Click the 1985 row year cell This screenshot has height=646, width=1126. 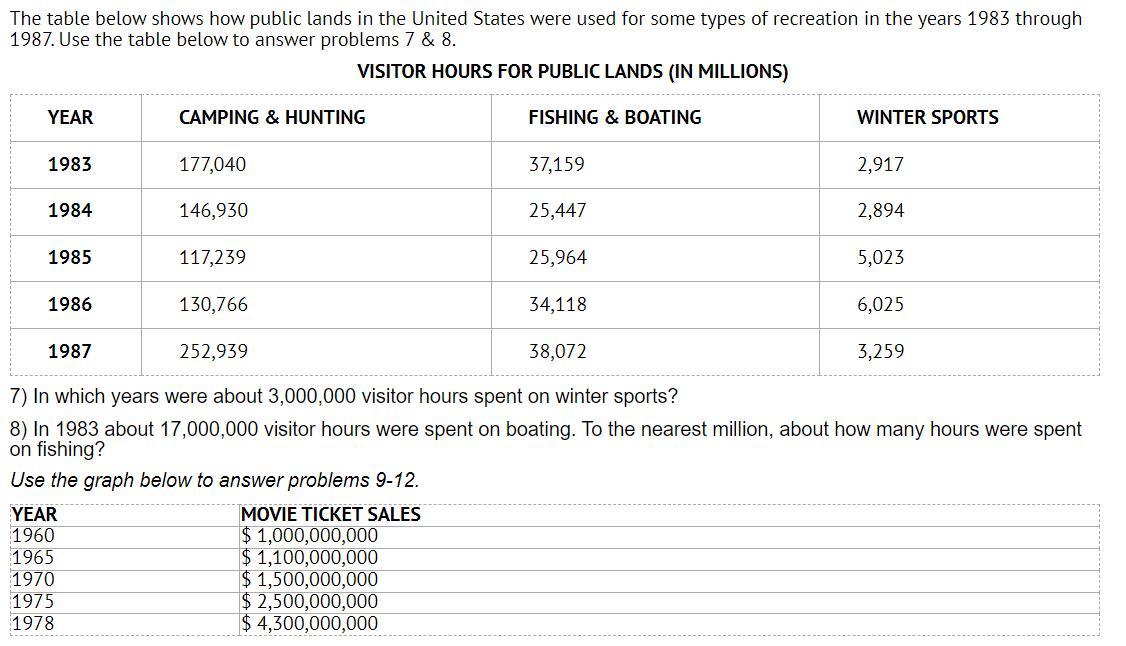click(x=70, y=258)
